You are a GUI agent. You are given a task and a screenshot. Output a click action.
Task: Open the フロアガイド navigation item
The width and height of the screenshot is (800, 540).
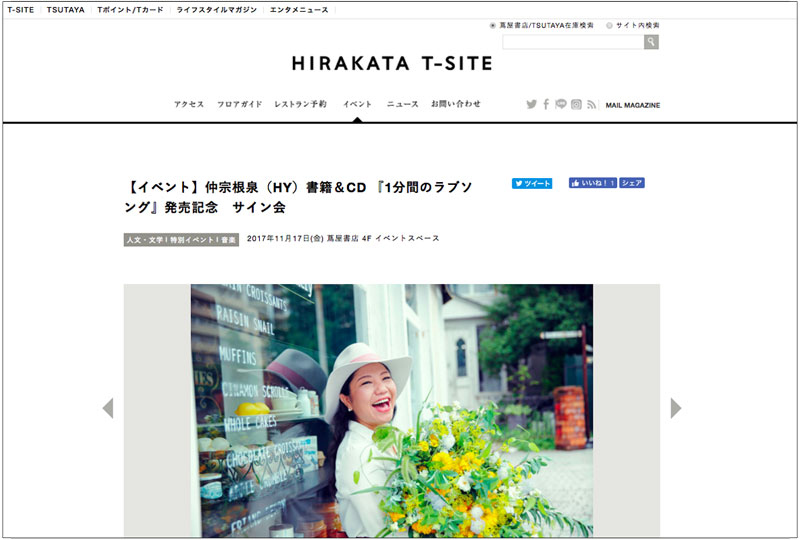coord(239,104)
